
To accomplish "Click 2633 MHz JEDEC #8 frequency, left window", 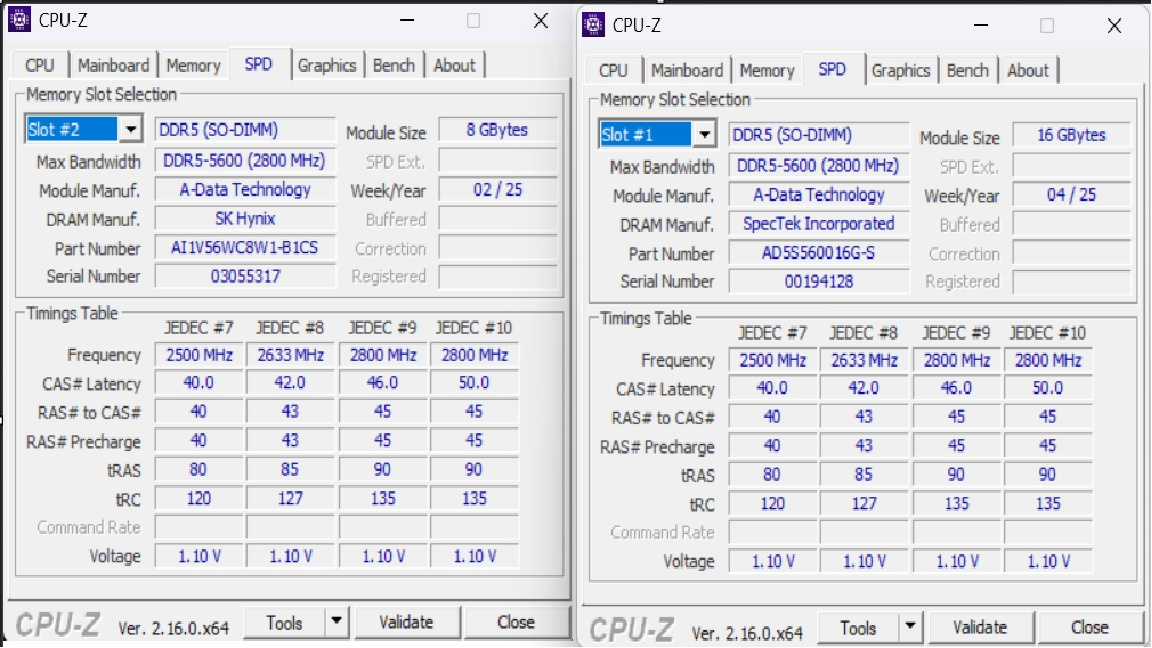I will pyautogui.click(x=290, y=356).
